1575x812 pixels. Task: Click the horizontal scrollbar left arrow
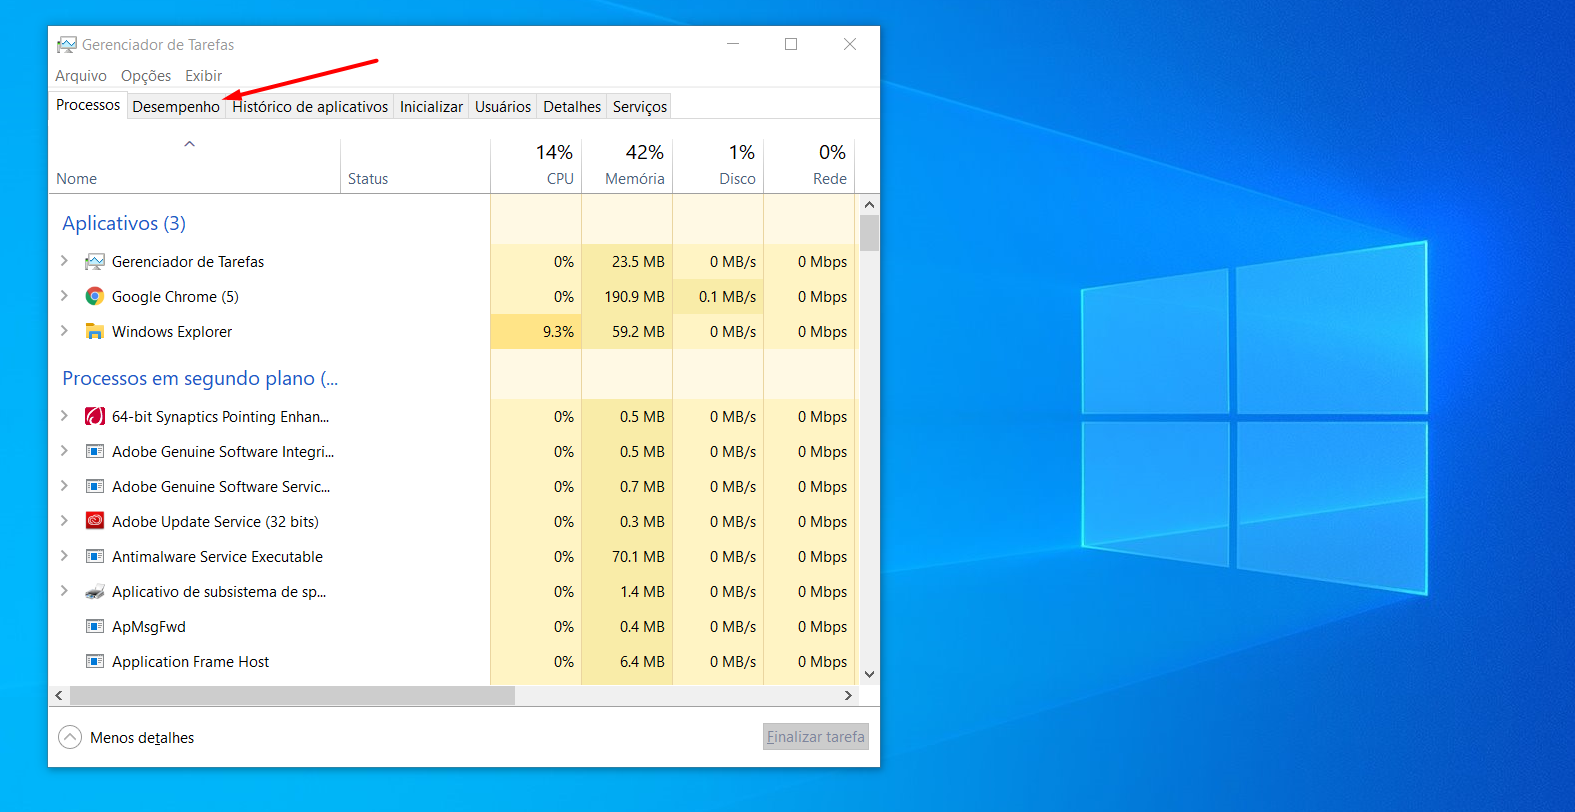pos(59,695)
